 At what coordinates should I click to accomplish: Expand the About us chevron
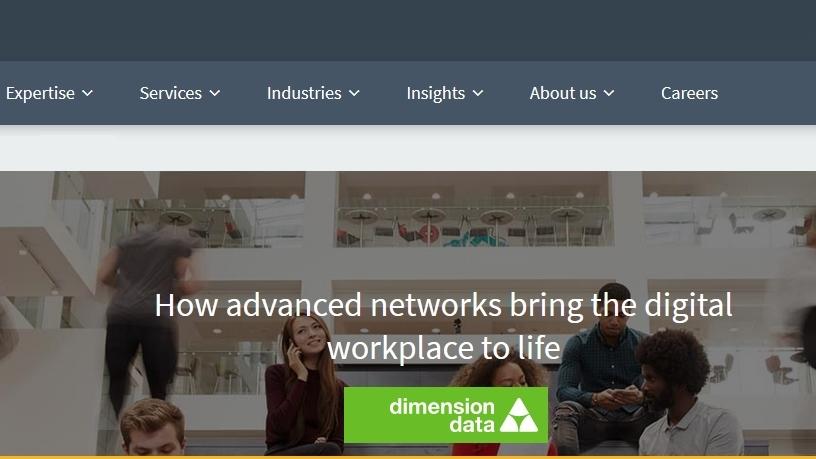609,93
